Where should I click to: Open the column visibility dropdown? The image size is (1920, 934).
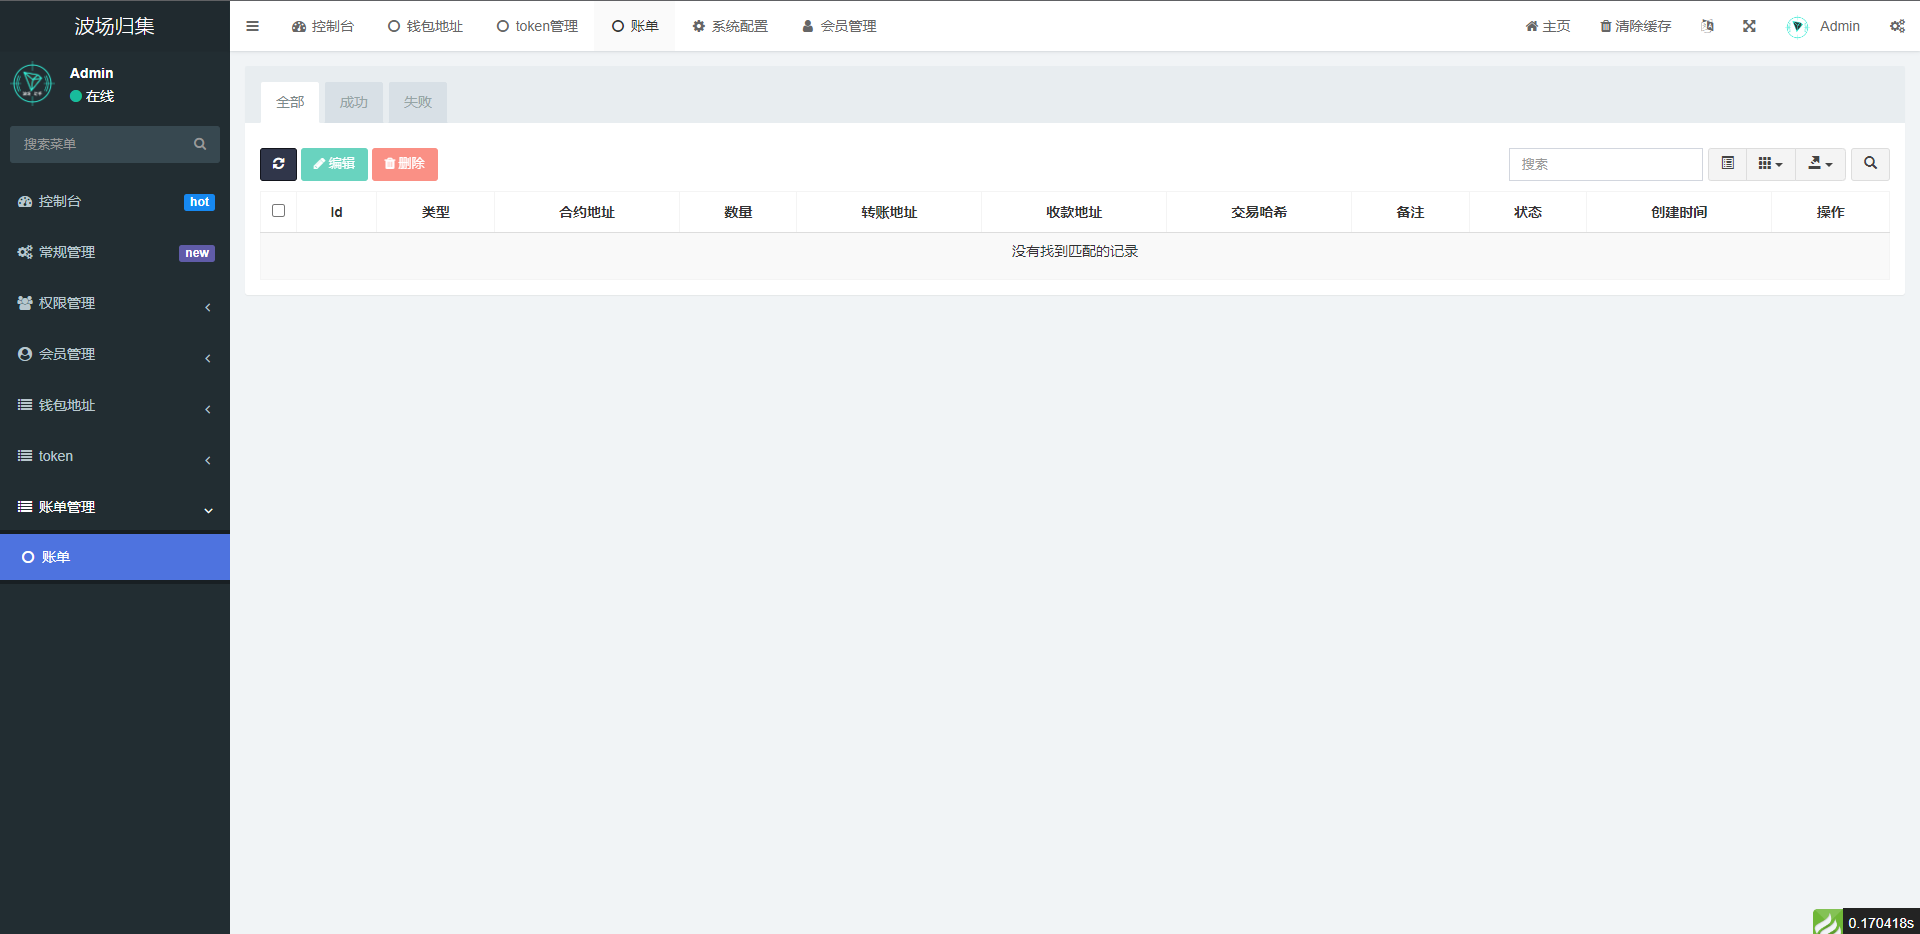point(1769,164)
